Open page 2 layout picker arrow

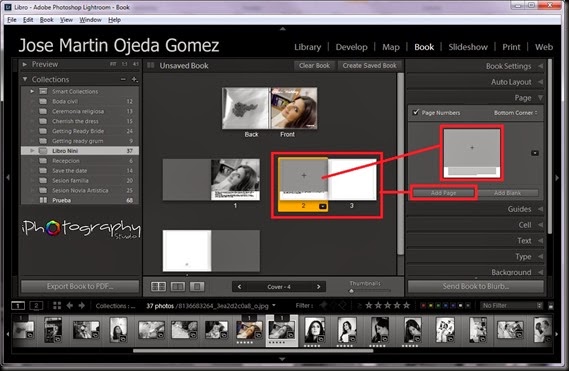[323, 207]
